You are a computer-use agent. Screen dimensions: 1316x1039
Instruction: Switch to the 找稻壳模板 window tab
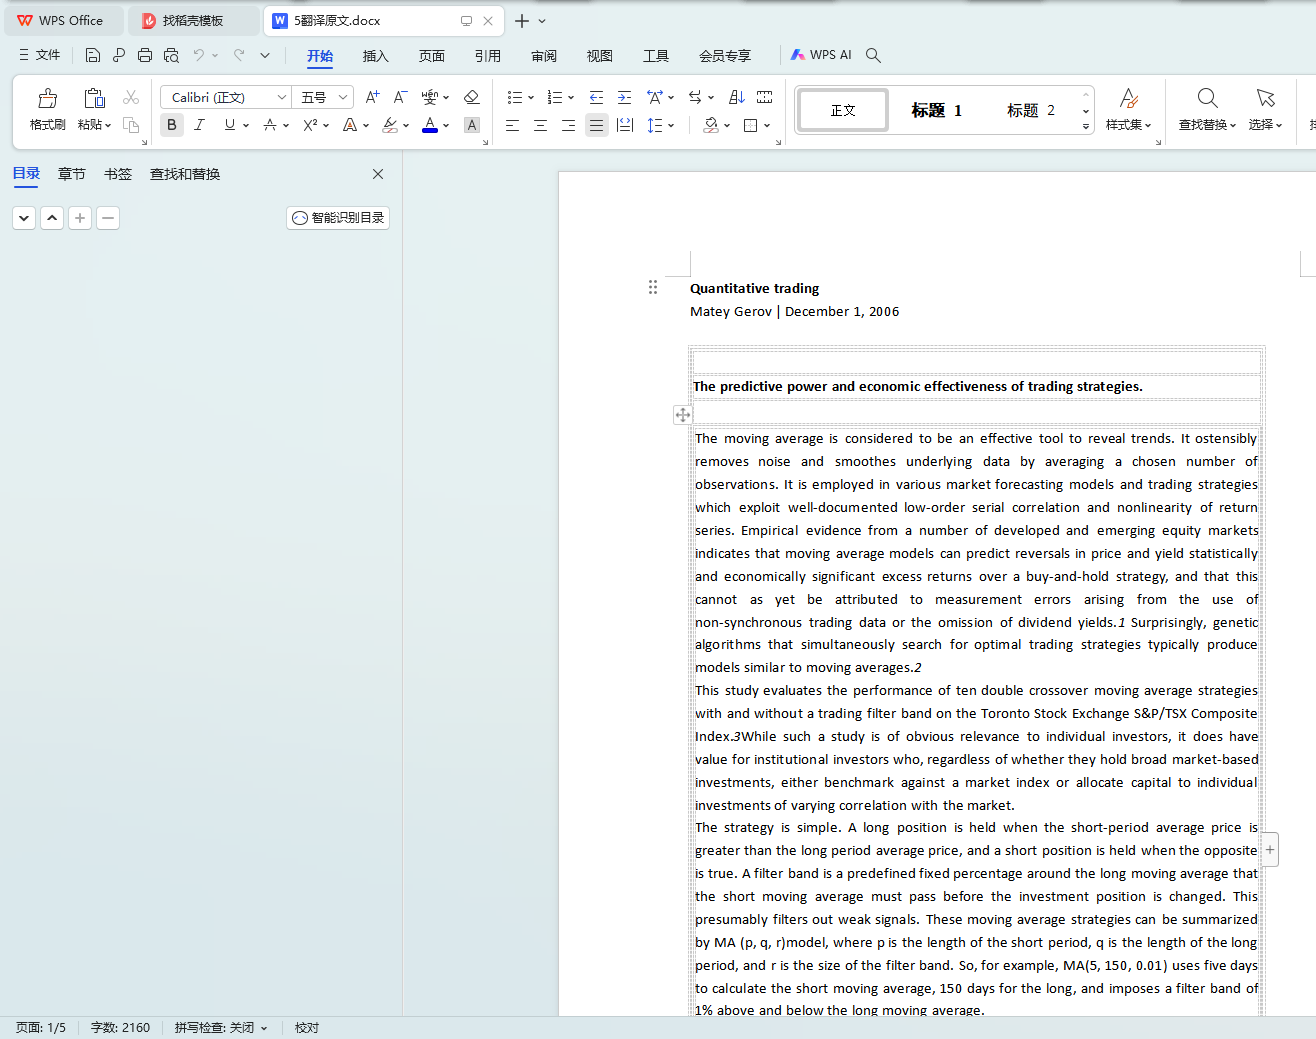tap(193, 21)
